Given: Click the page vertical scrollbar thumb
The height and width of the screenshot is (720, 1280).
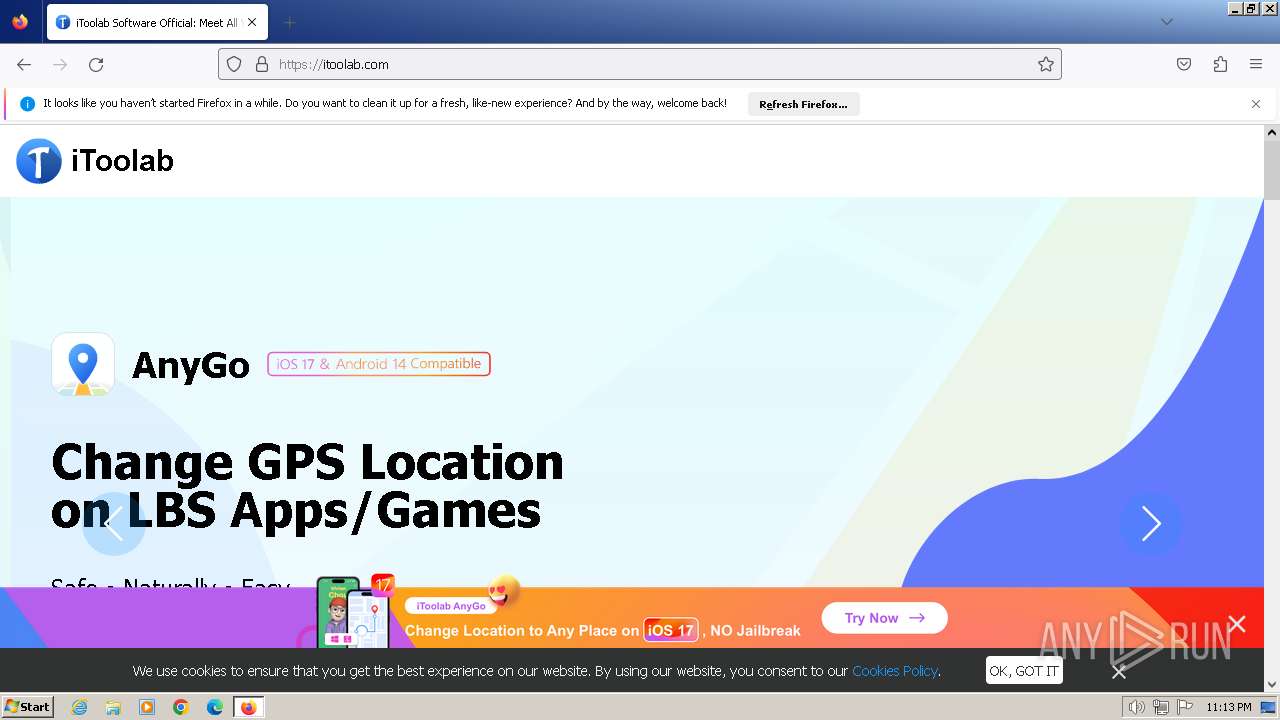Looking at the screenshot, I should [1272, 170].
